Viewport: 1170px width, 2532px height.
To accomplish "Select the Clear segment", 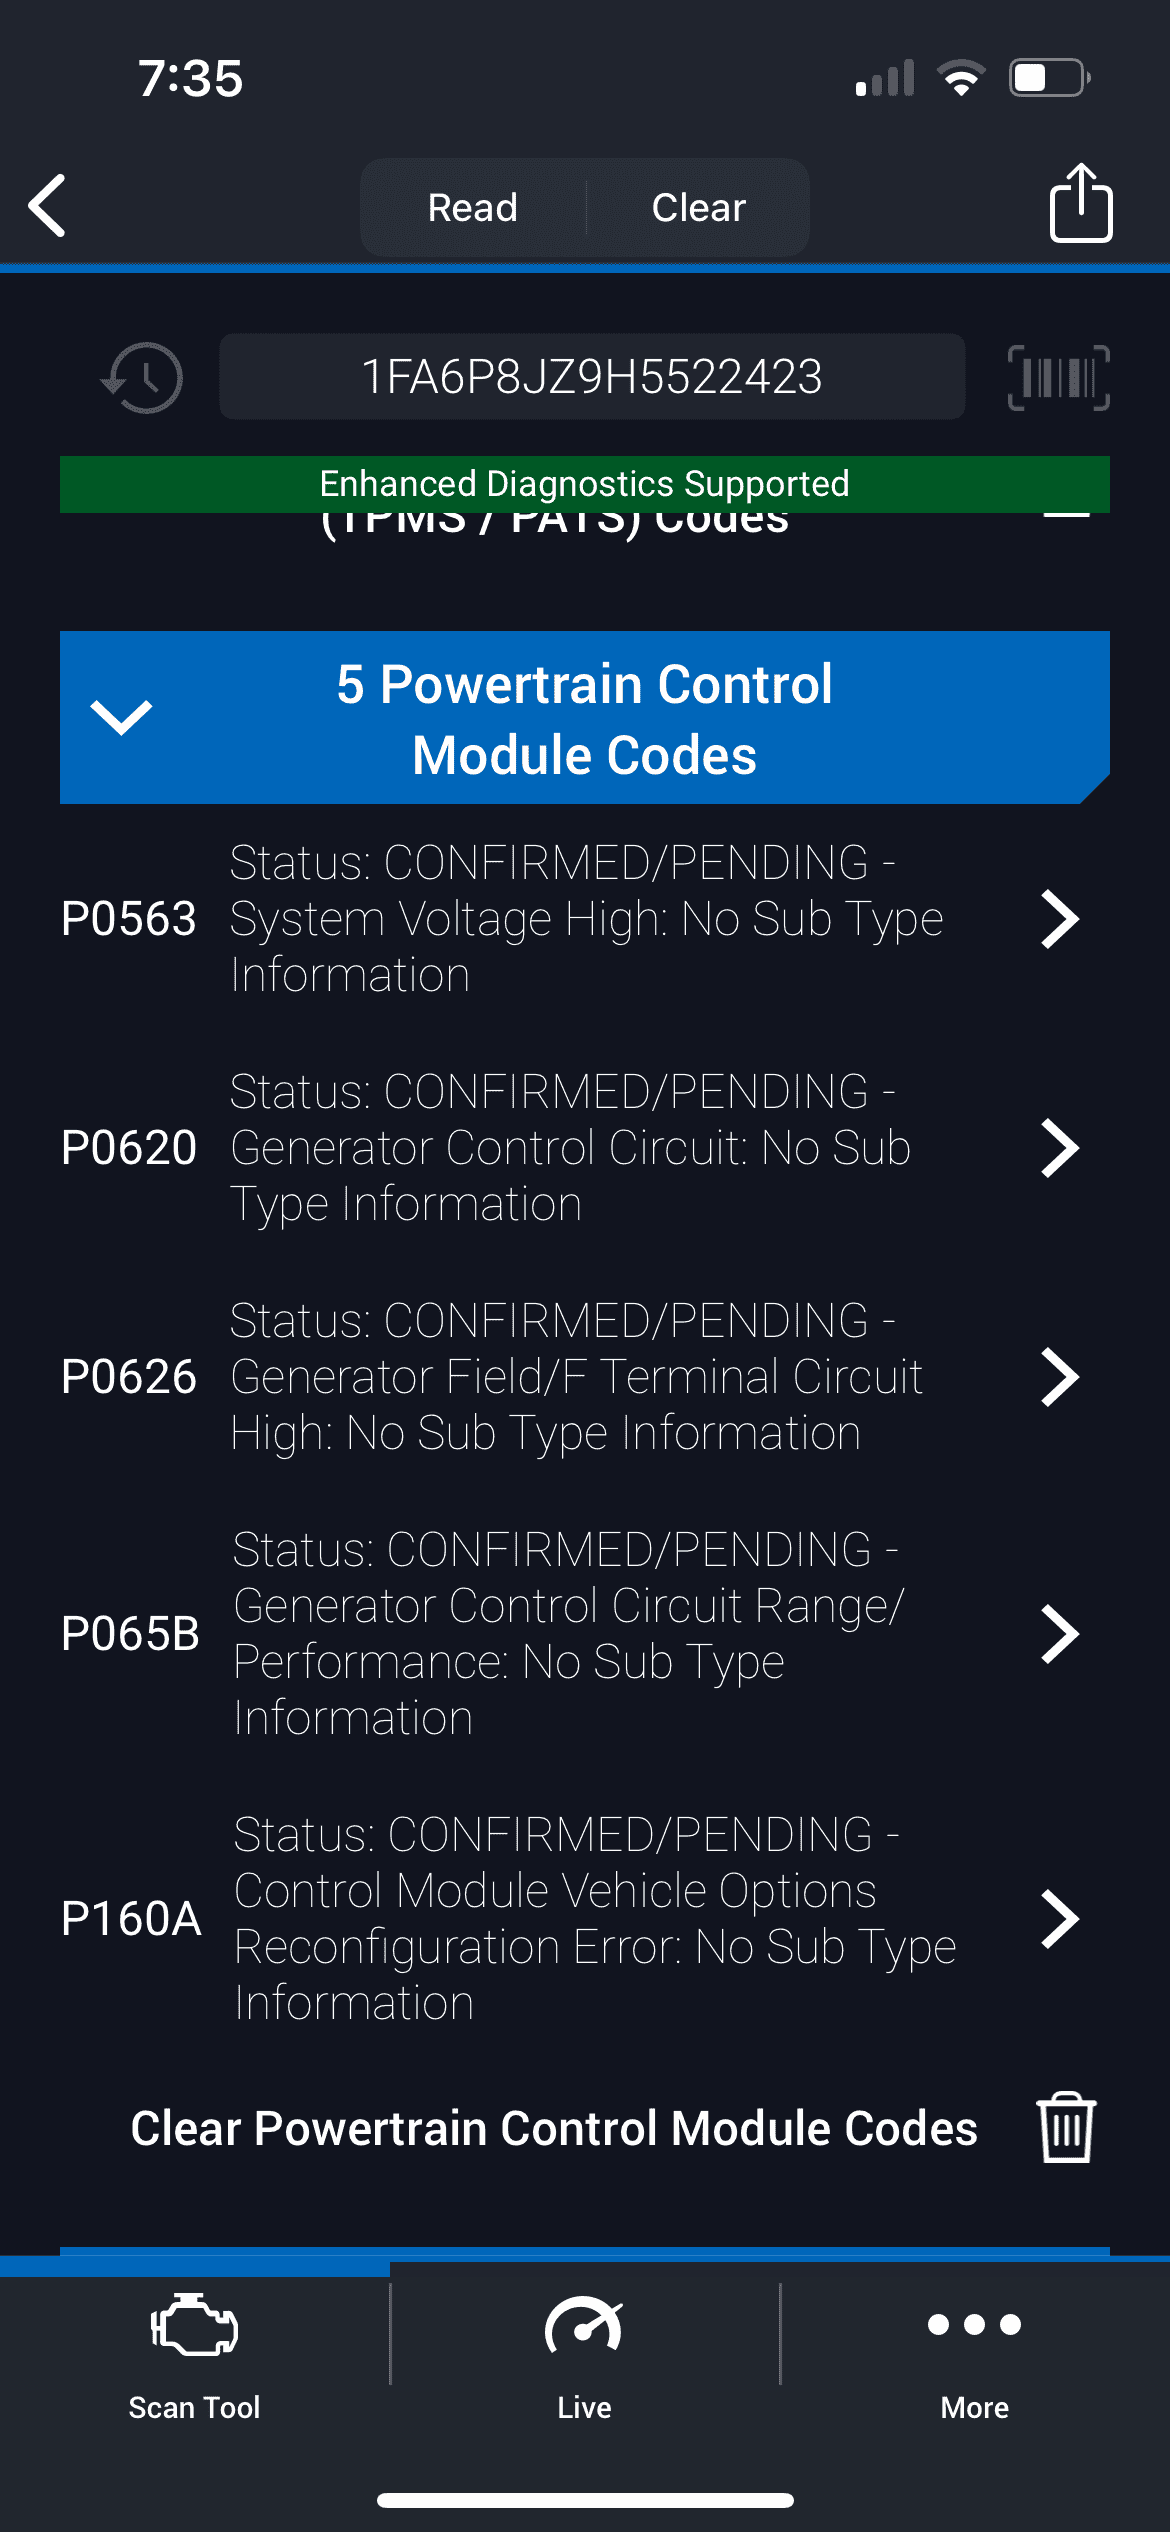I will (698, 207).
